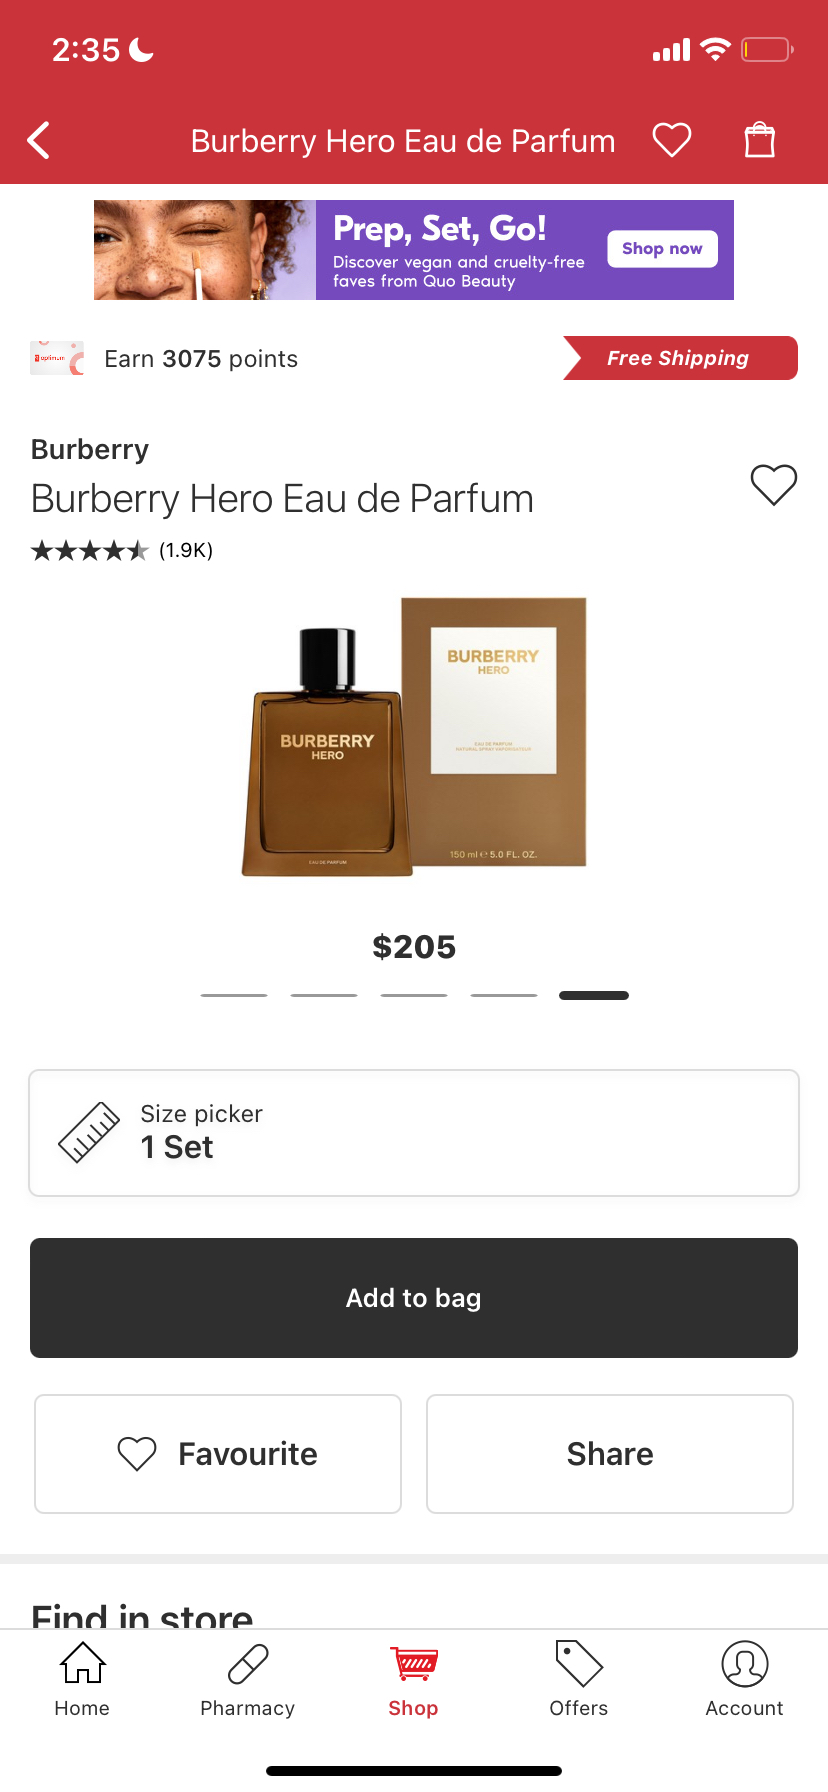Add the perfume to bag

point(414,1298)
